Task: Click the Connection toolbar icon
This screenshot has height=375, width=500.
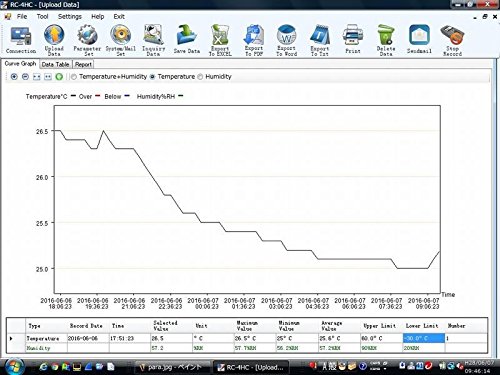Action: click(21, 36)
